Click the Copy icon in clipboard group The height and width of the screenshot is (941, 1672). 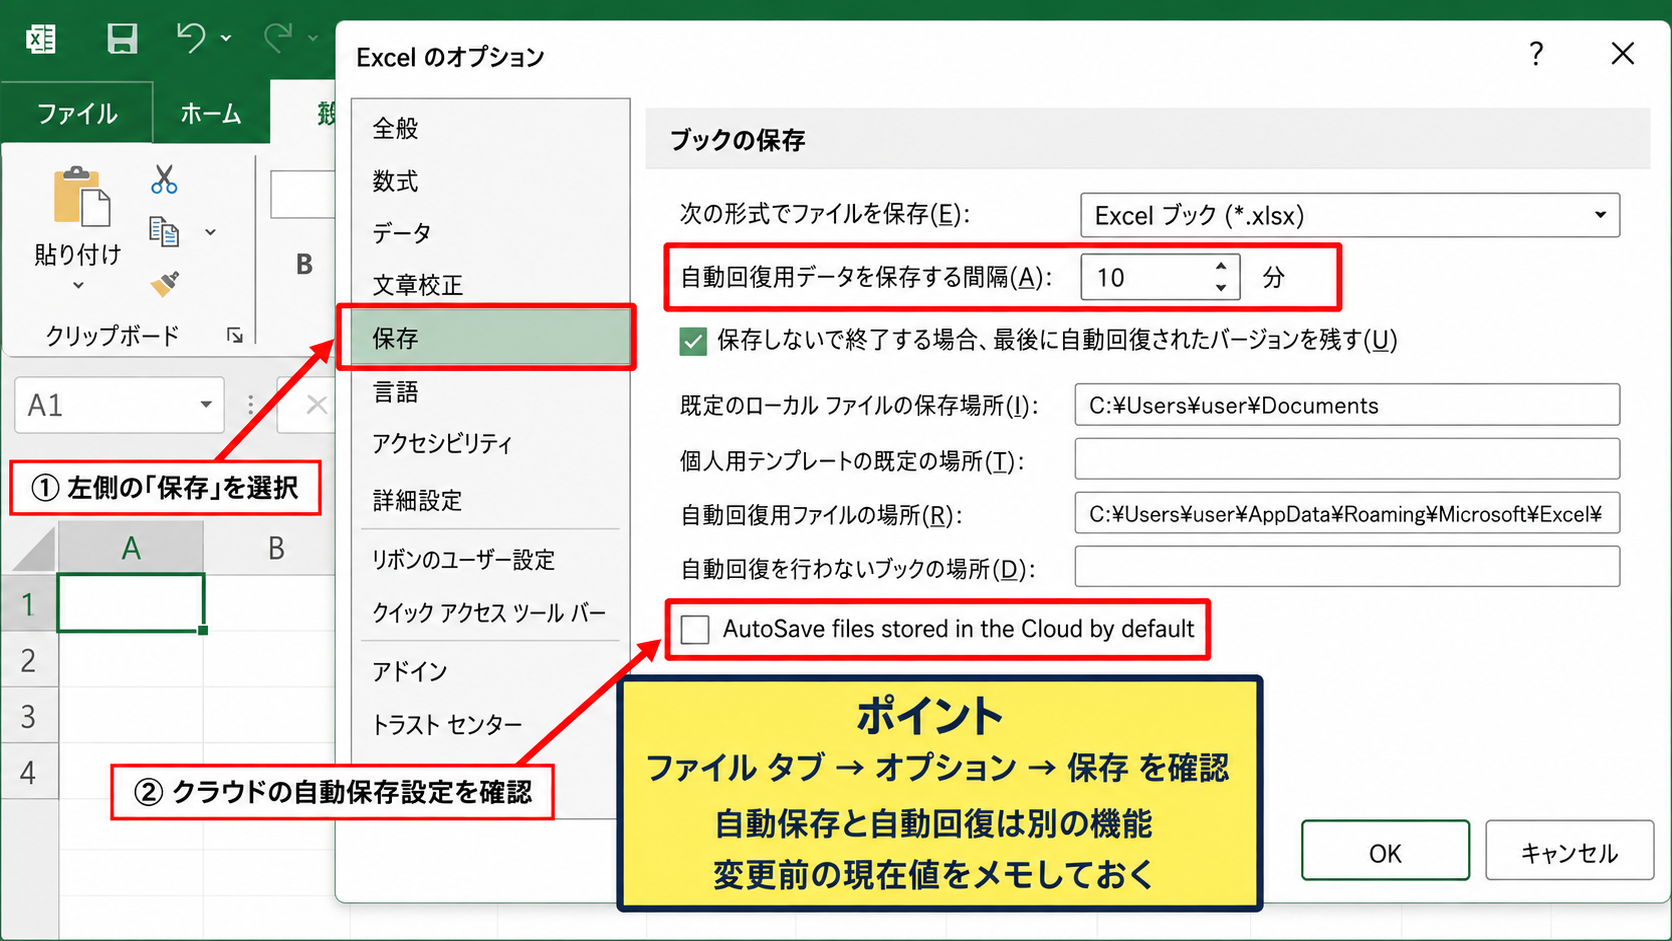pos(164,232)
